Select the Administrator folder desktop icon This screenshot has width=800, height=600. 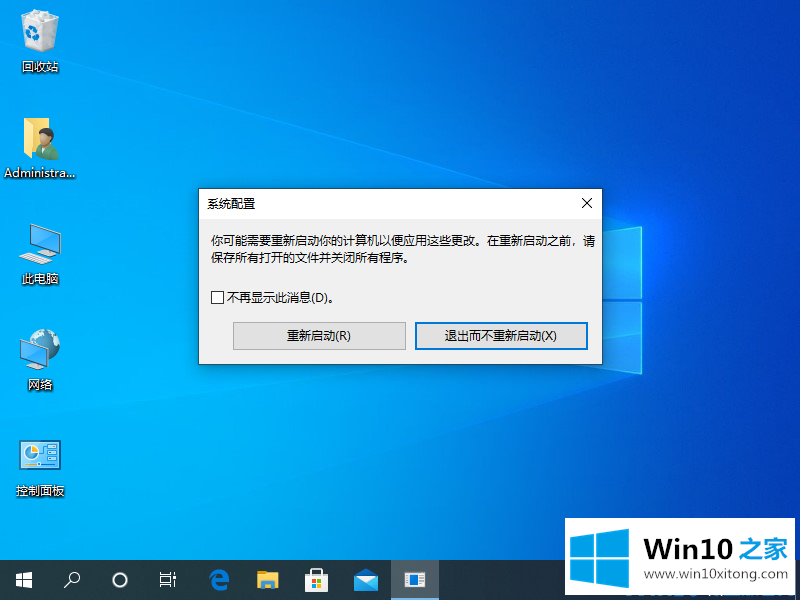point(40,148)
